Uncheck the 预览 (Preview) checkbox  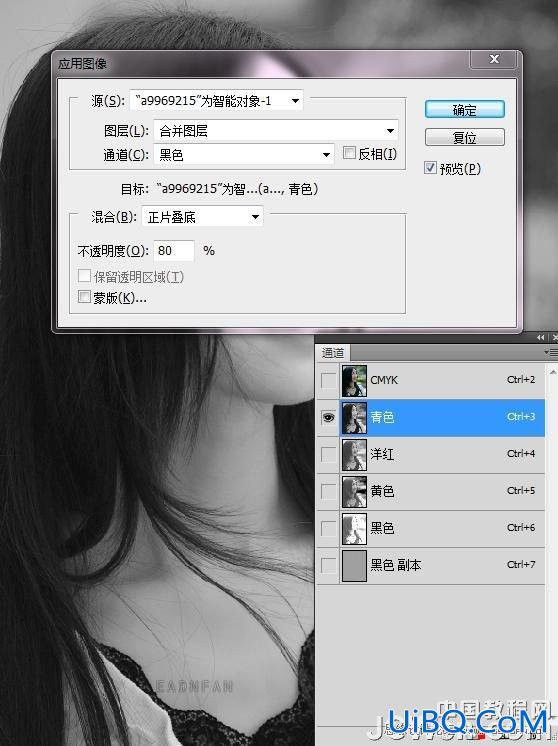click(x=430, y=167)
